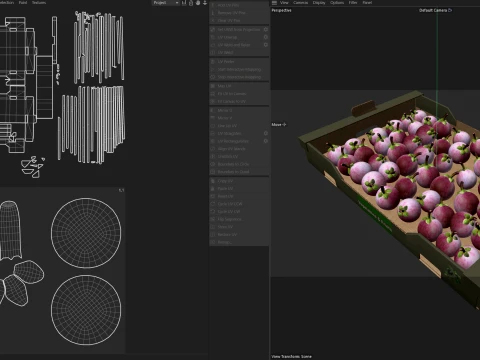Image resolution: width=480 pixels, height=360 pixels.
Task: Choose Store UV command
Action: 239,227
